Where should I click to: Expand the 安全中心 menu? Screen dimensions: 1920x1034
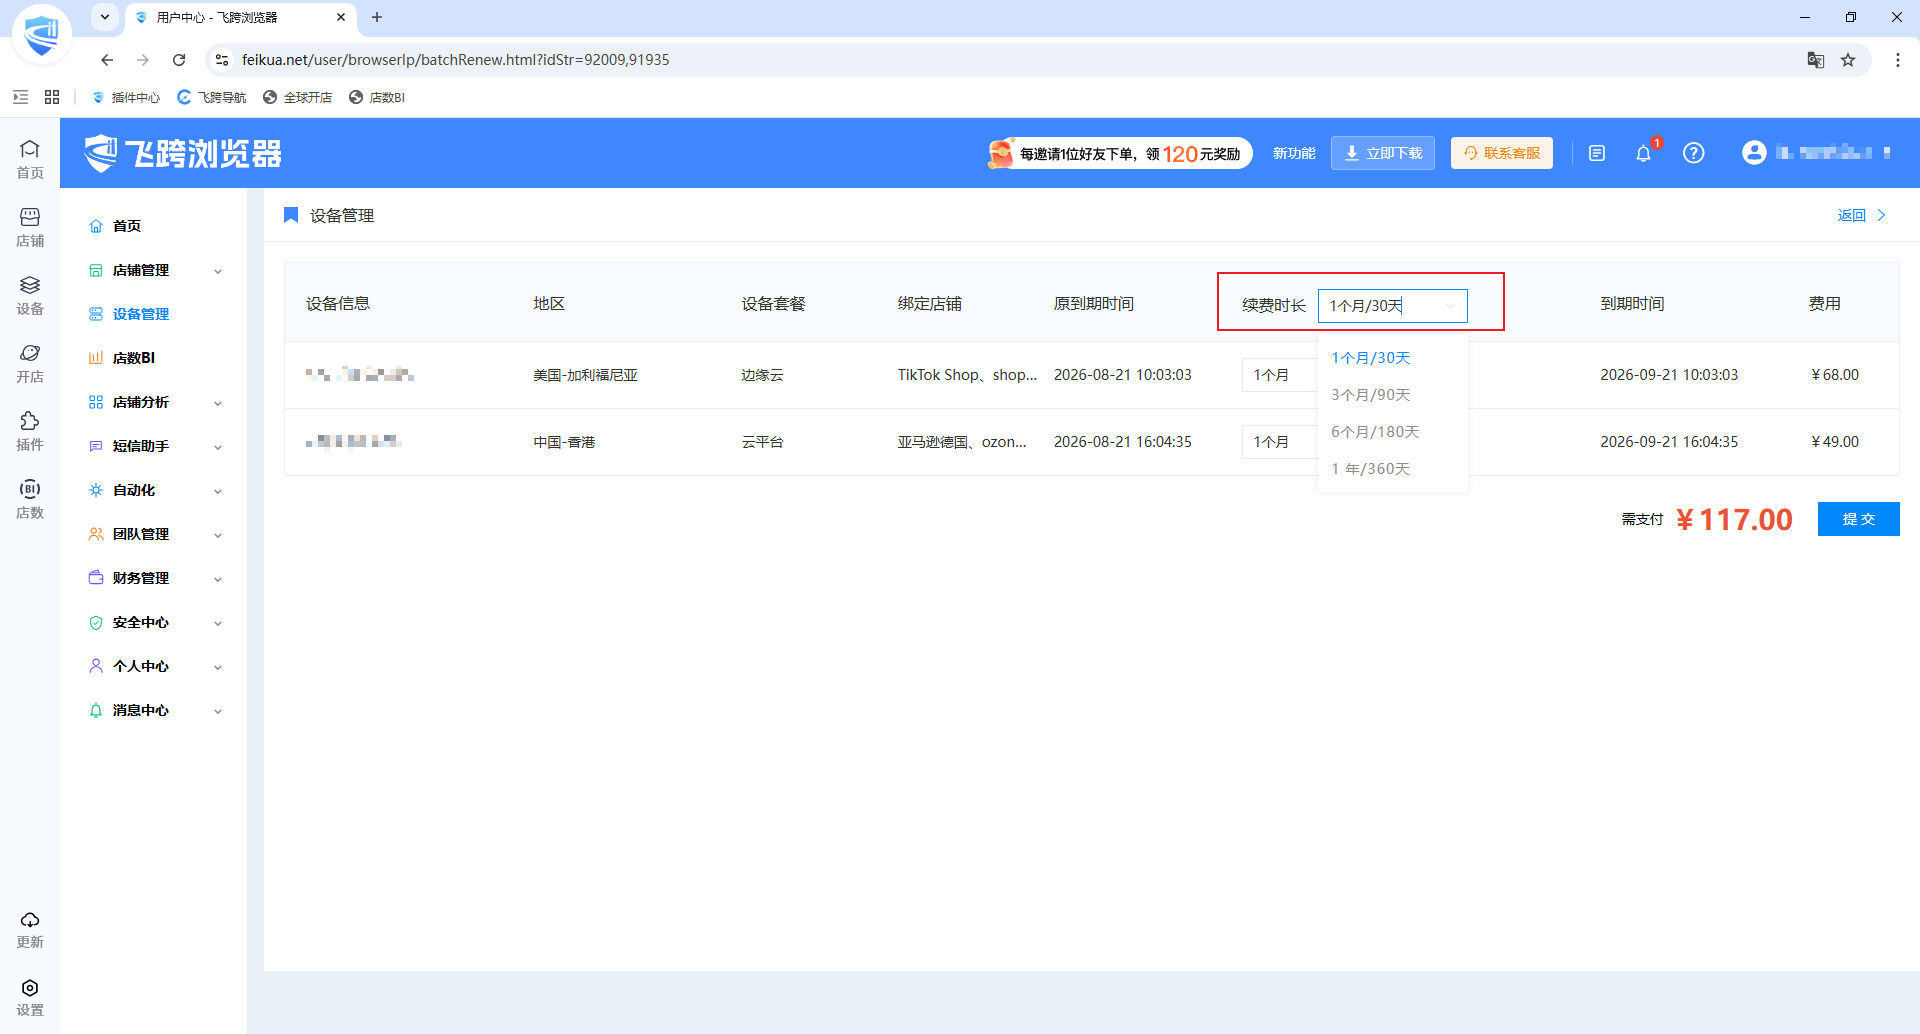tap(156, 622)
